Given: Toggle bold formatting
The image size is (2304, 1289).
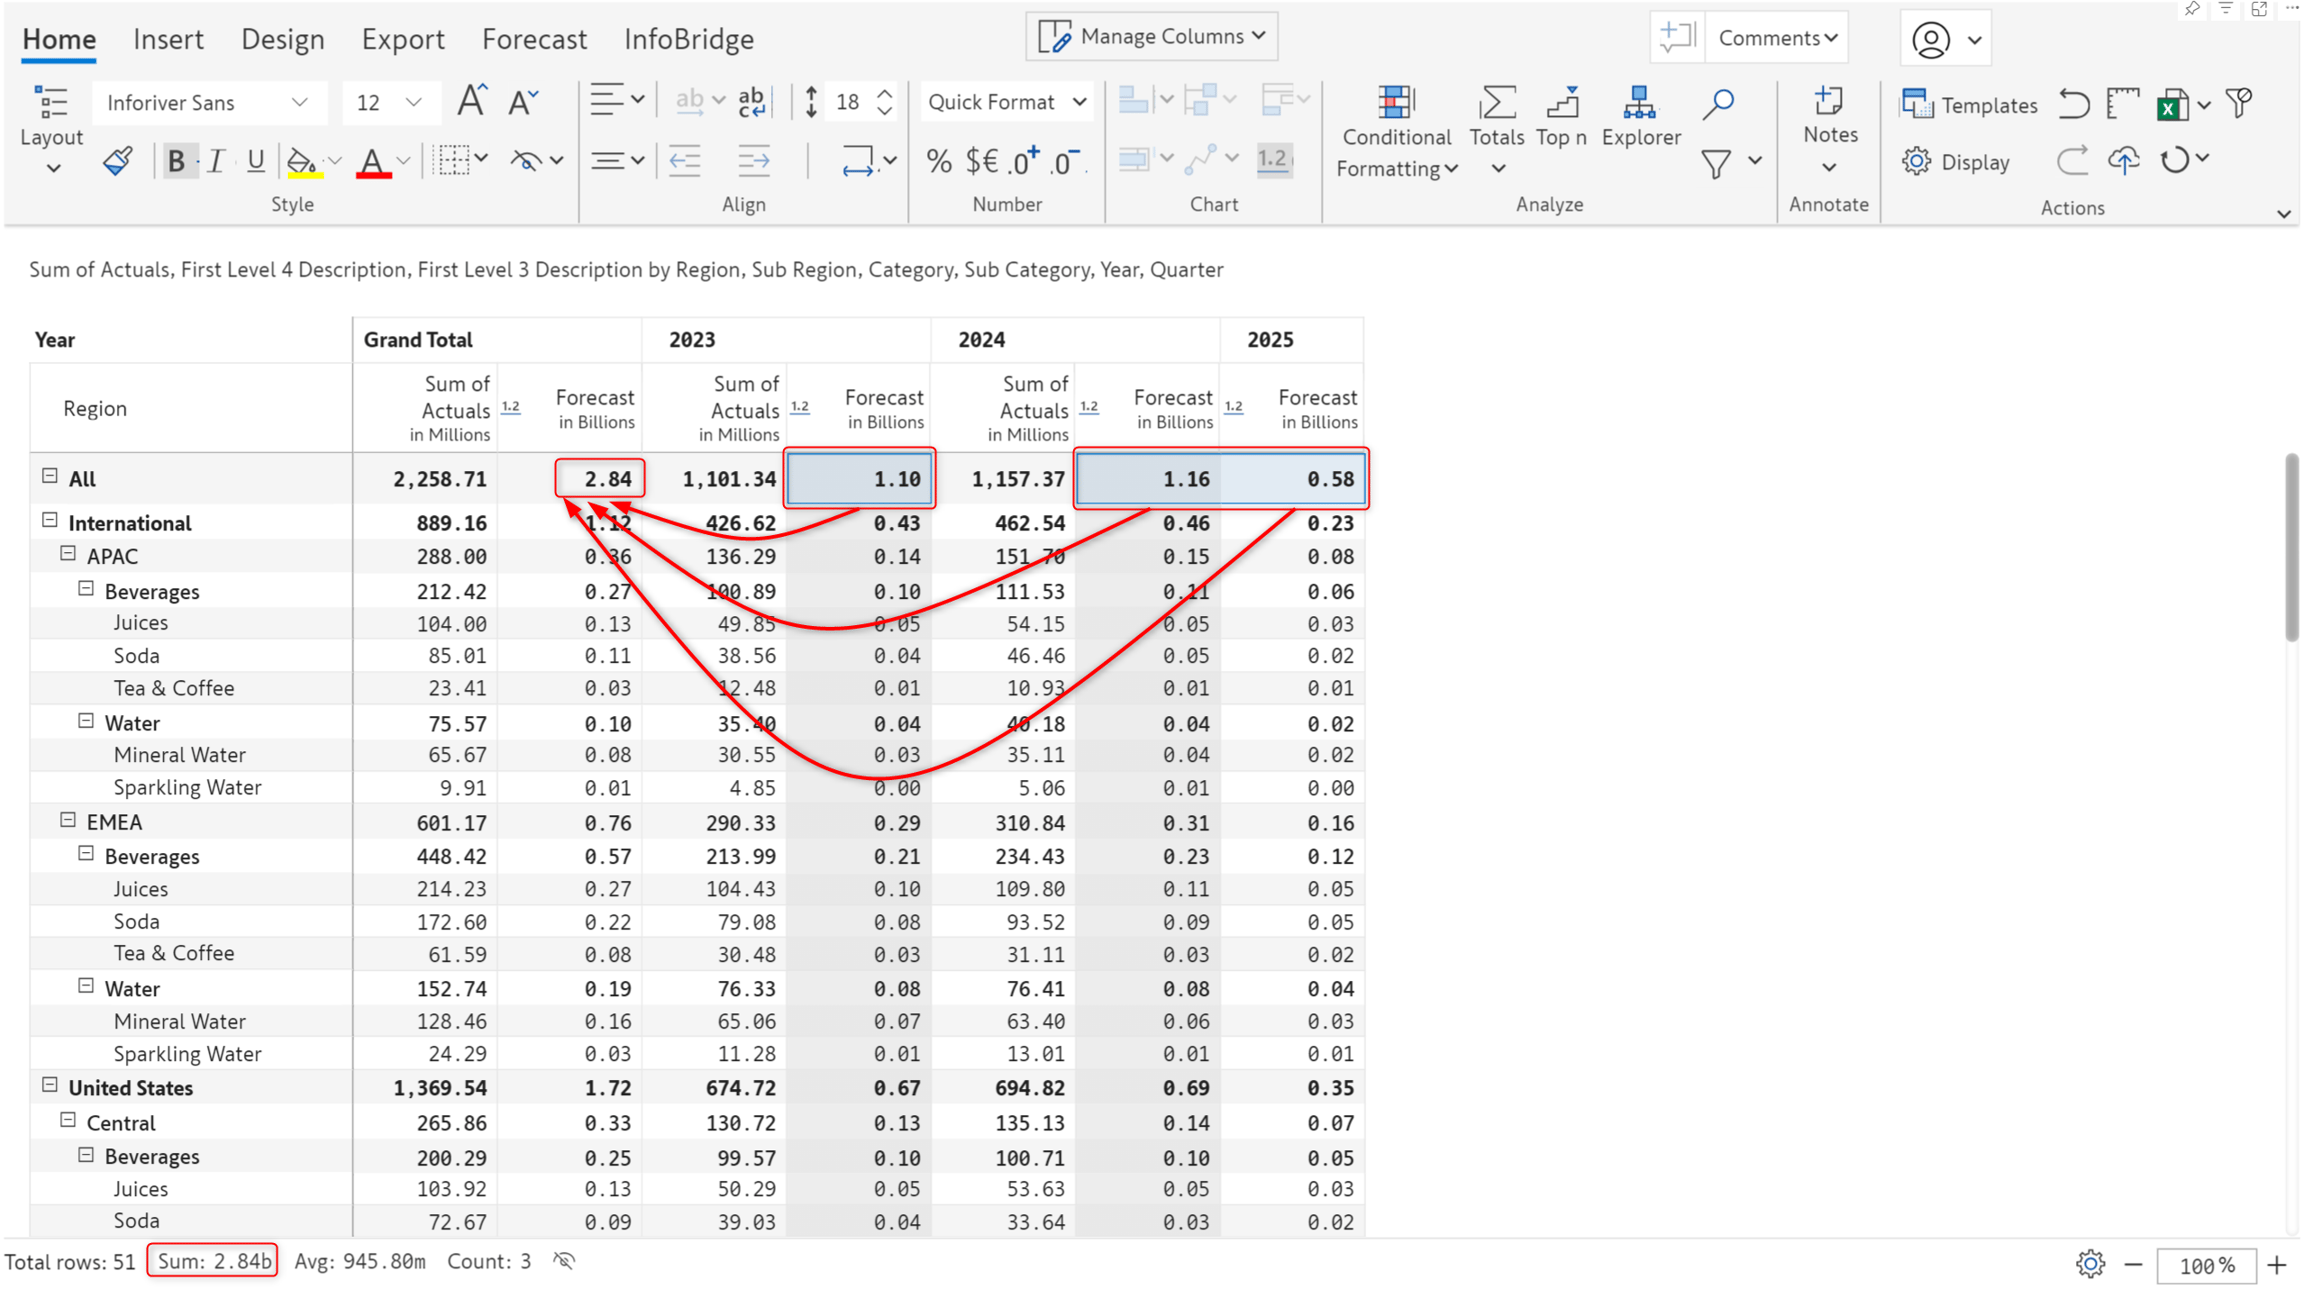Looking at the screenshot, I should point(176,161).
